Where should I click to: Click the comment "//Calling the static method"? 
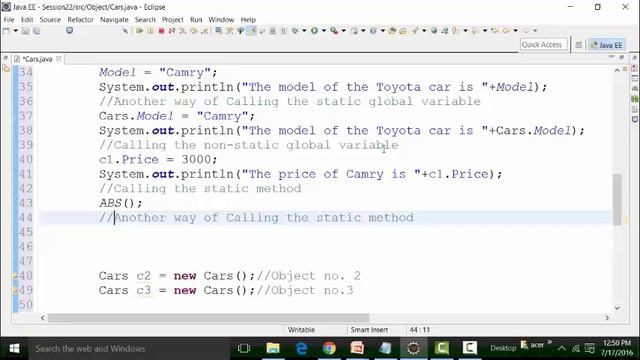(x=200, y=189)
